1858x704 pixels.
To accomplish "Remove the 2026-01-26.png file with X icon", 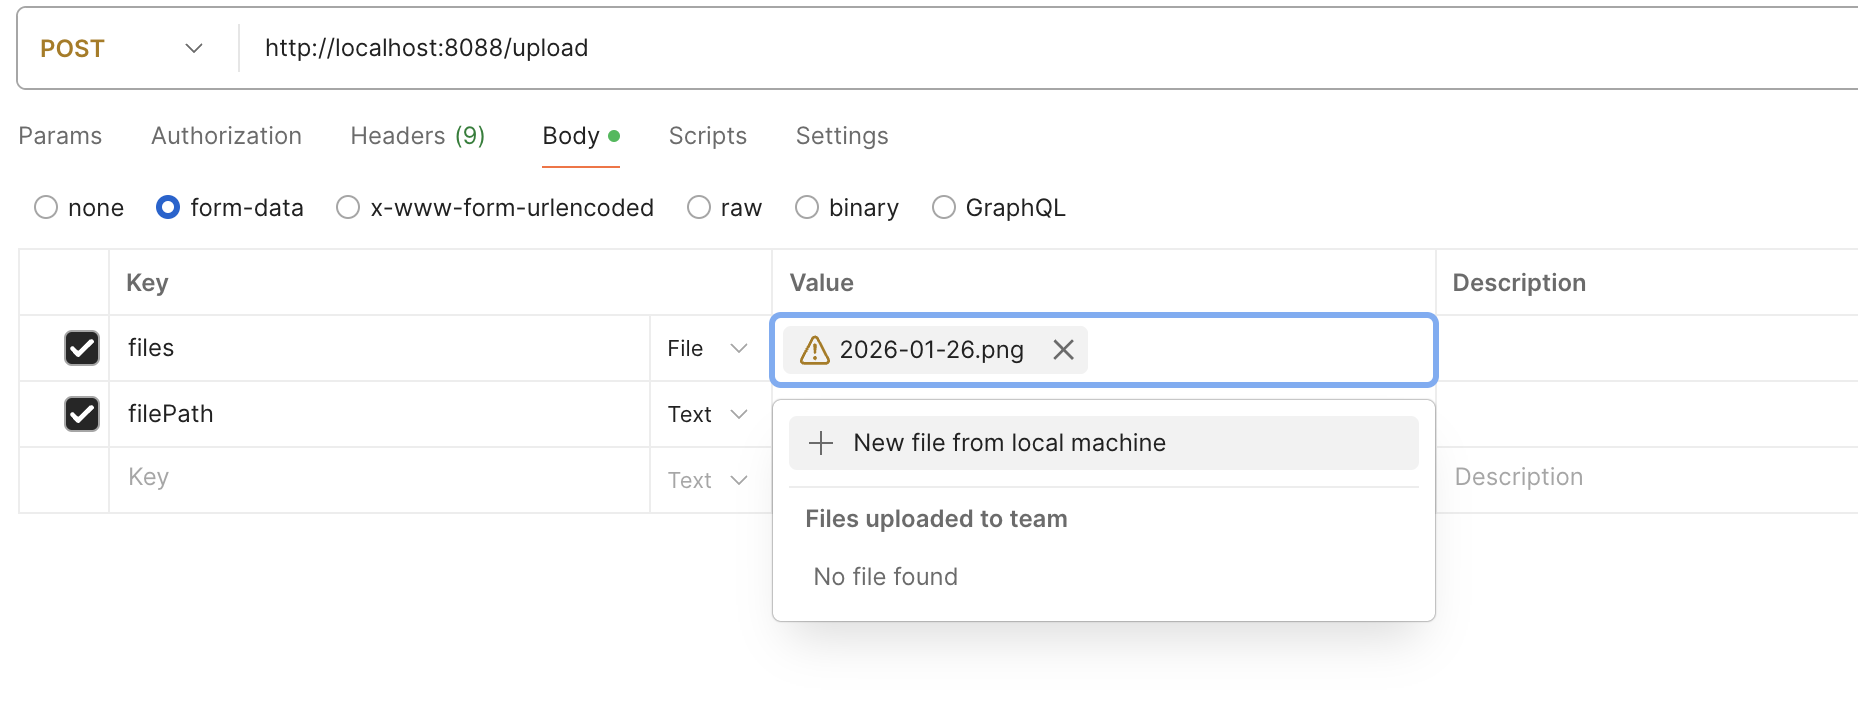I will click(x=1063, y=349).
